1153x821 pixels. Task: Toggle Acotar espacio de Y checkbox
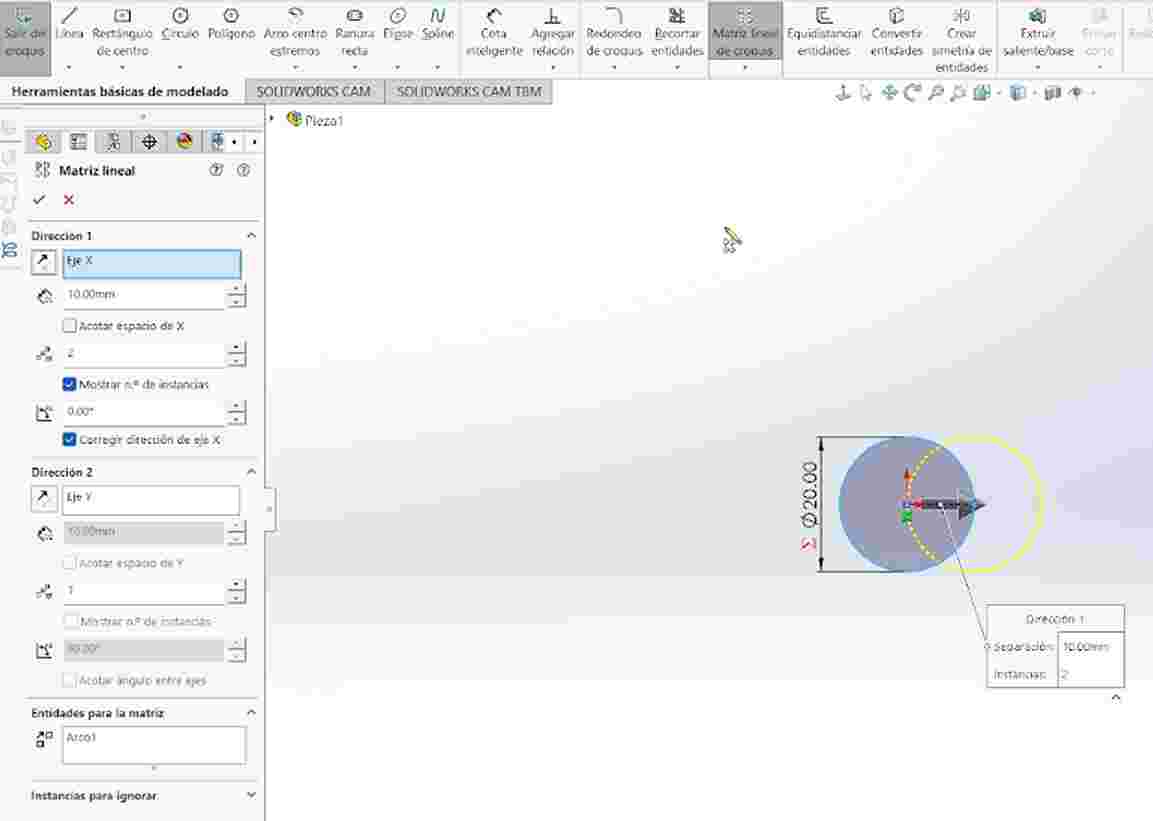[x=69, y=563]
